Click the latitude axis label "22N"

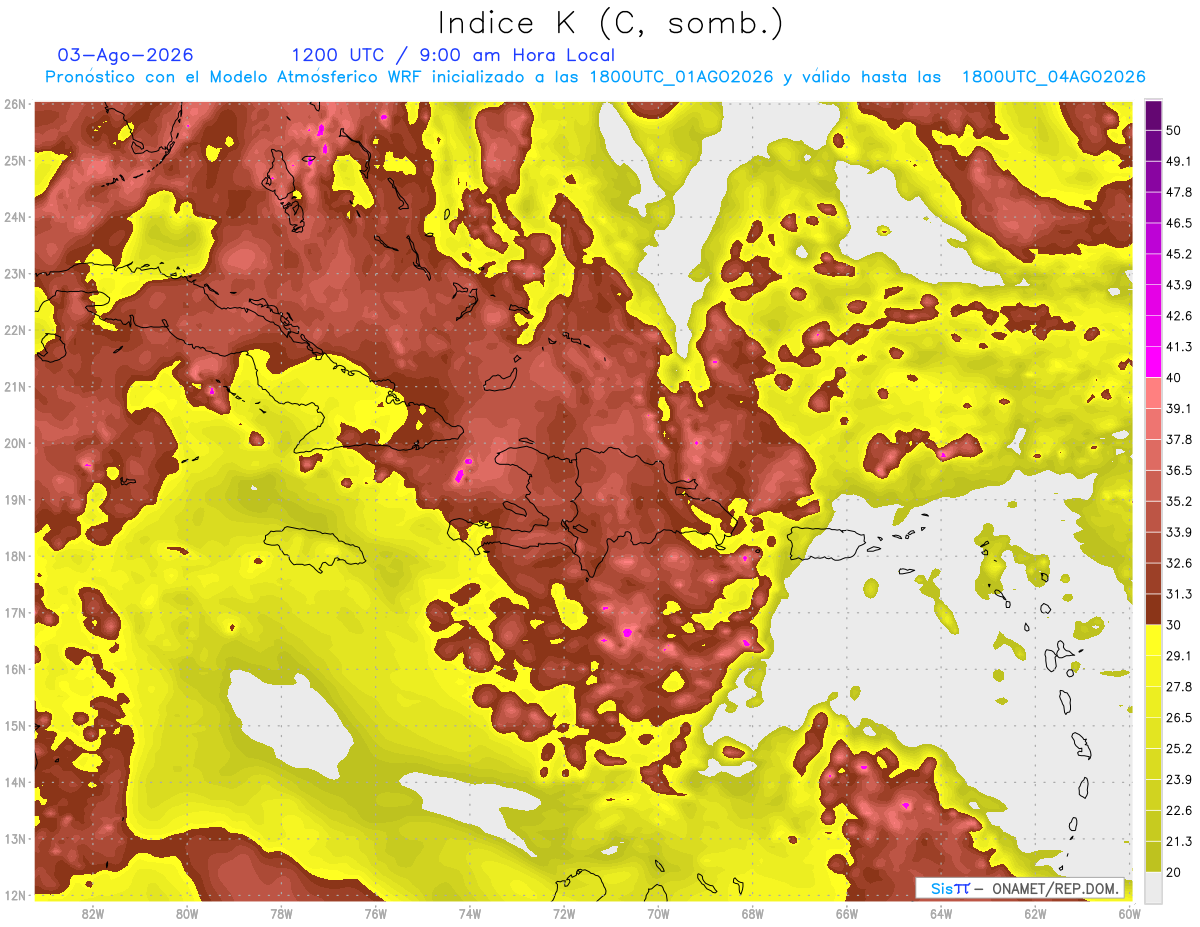[15, 330]
